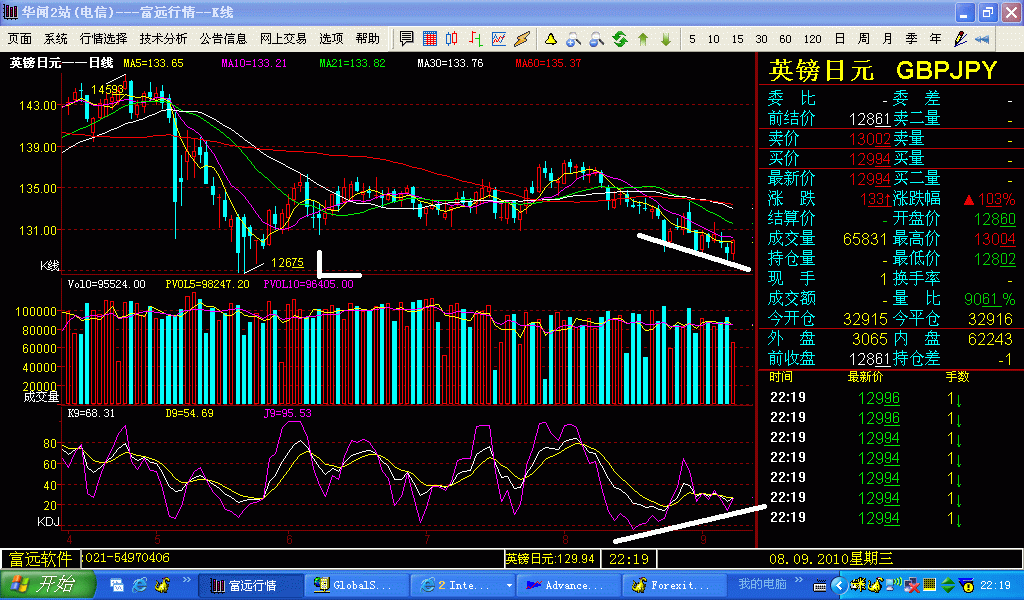
Task: Click show desktop quick launch icon
Action: point(116,585)
